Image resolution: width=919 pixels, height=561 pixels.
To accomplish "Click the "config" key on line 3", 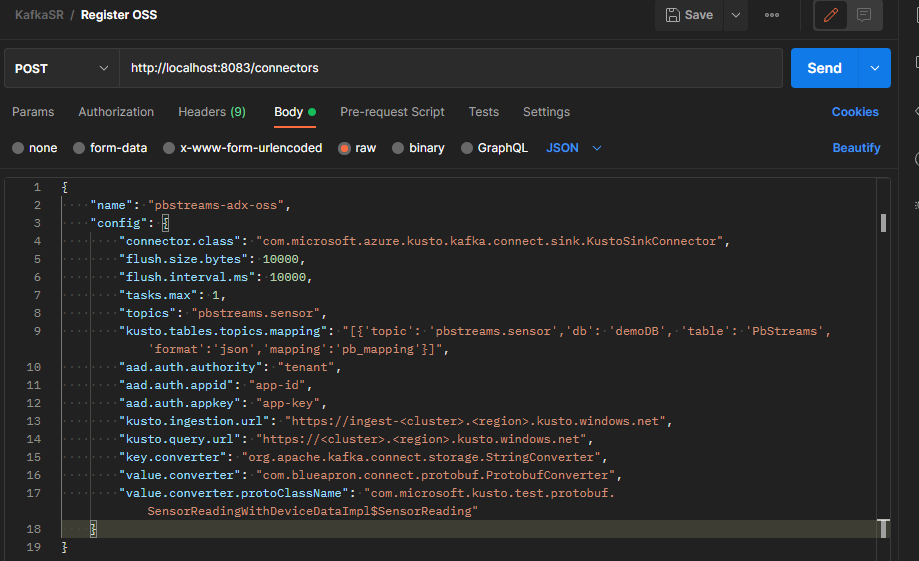I will click(118, 223).
